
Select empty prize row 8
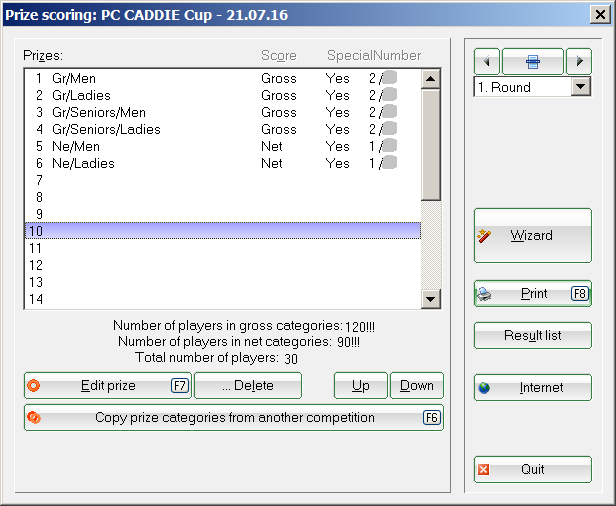(223, 197)
